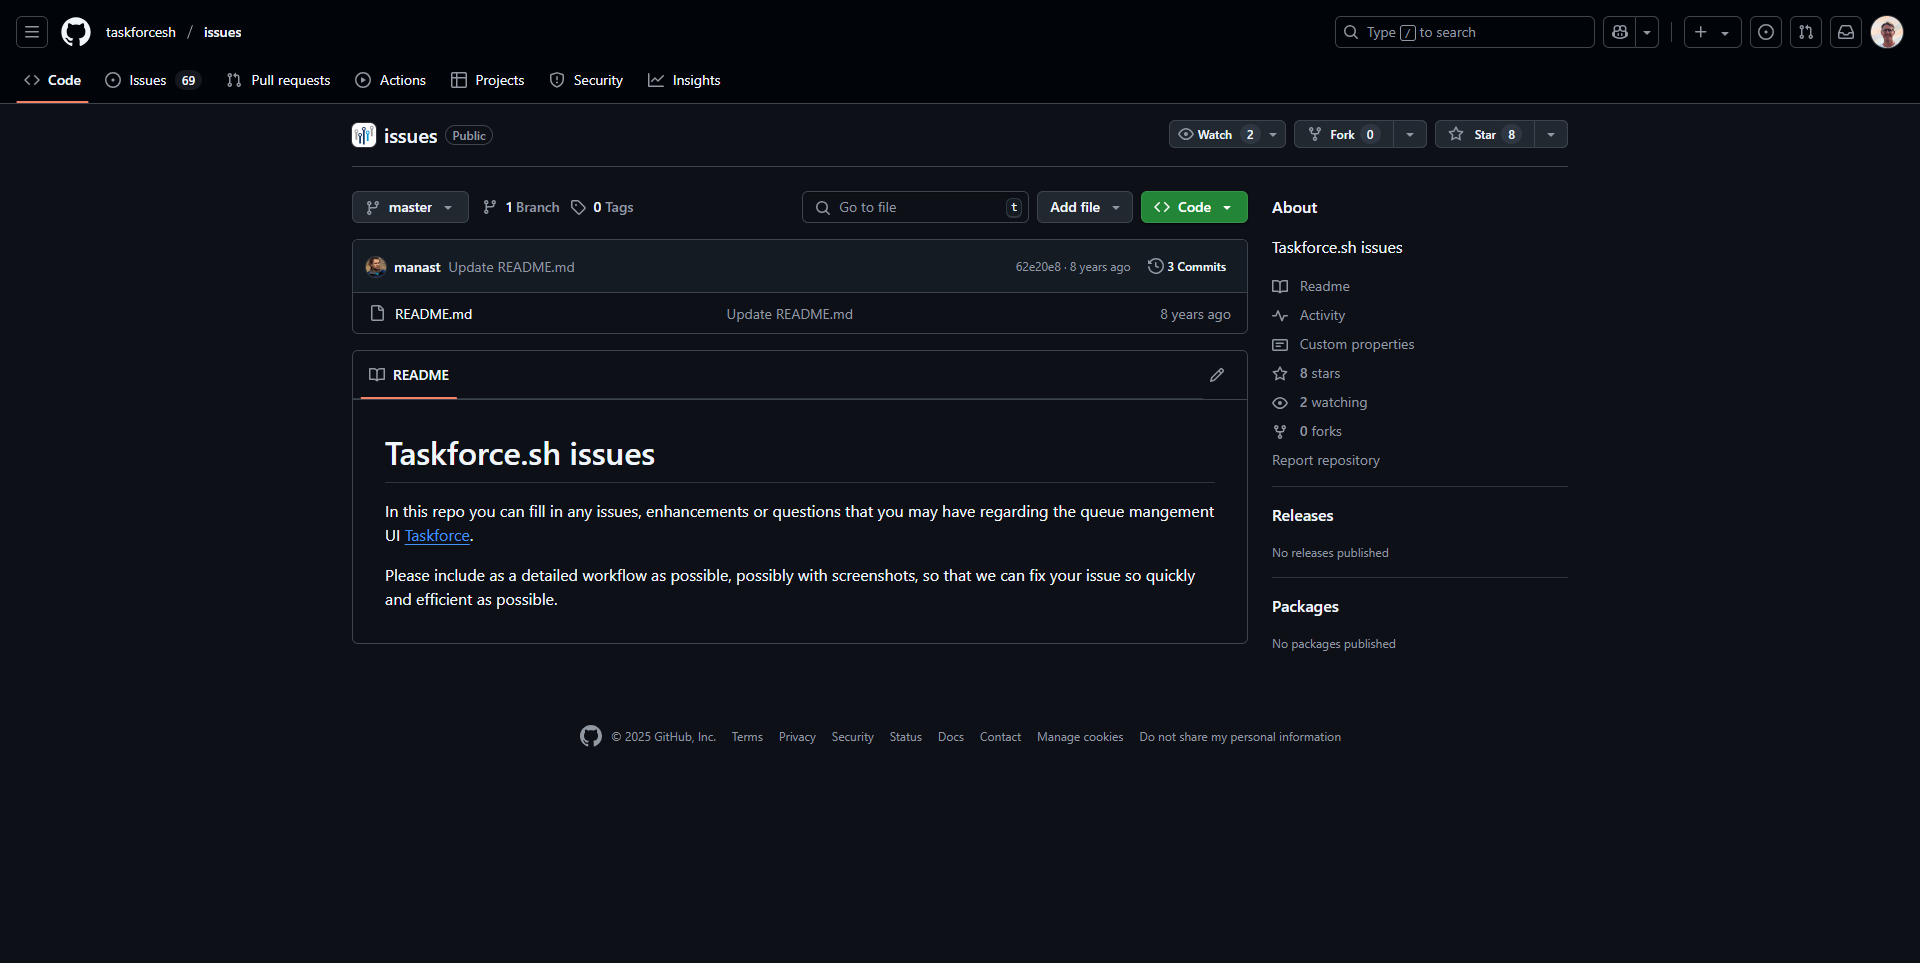1920x963 pixels.
Task: Open the 0 Tags link
Action: pos(602,207)
